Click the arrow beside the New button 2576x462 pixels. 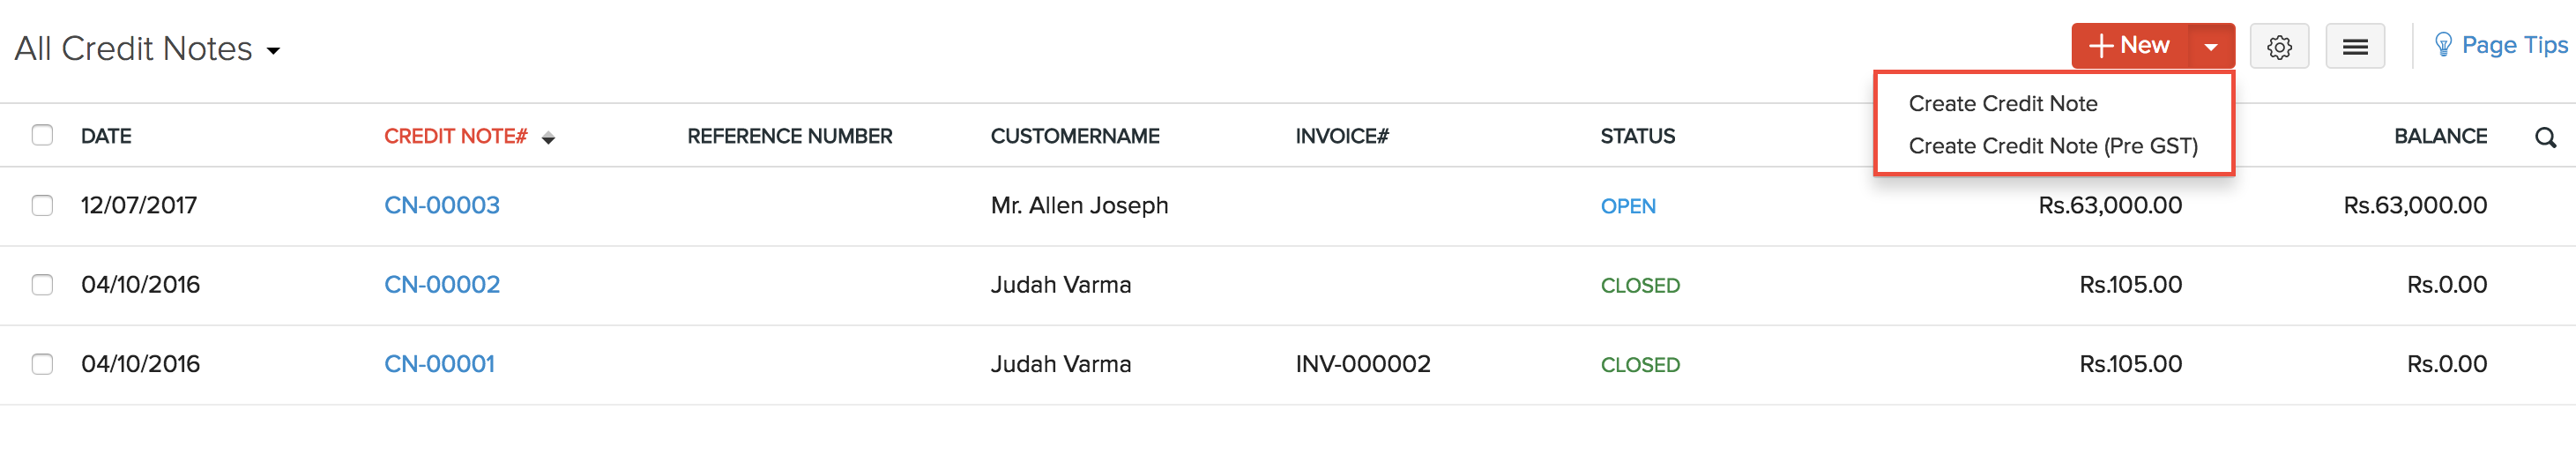click(x=2211, y=47)
